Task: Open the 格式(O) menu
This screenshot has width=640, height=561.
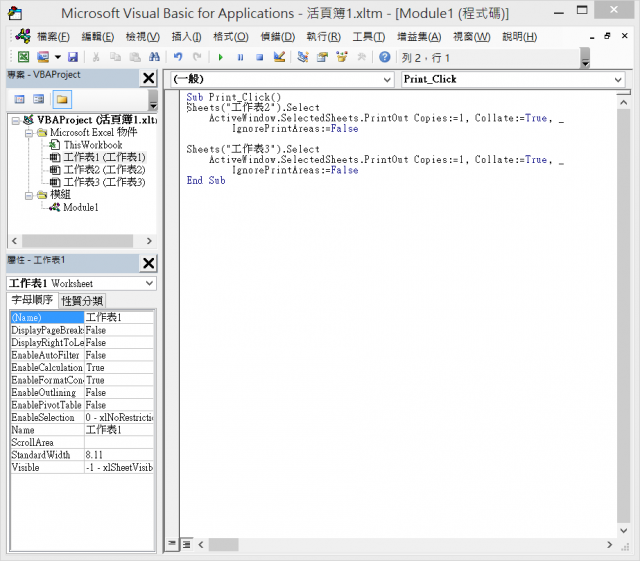Action: [231, 37]
